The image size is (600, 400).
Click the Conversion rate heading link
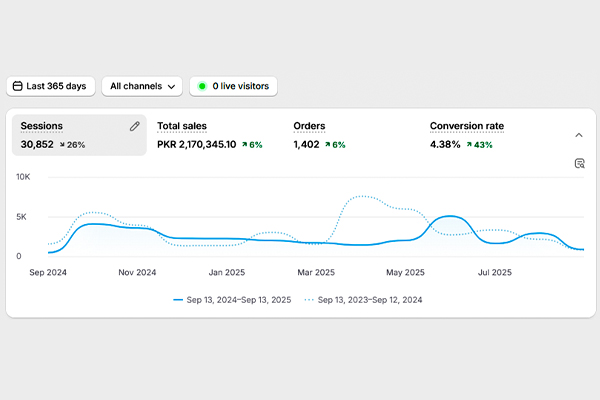click(x=466, y=126)
